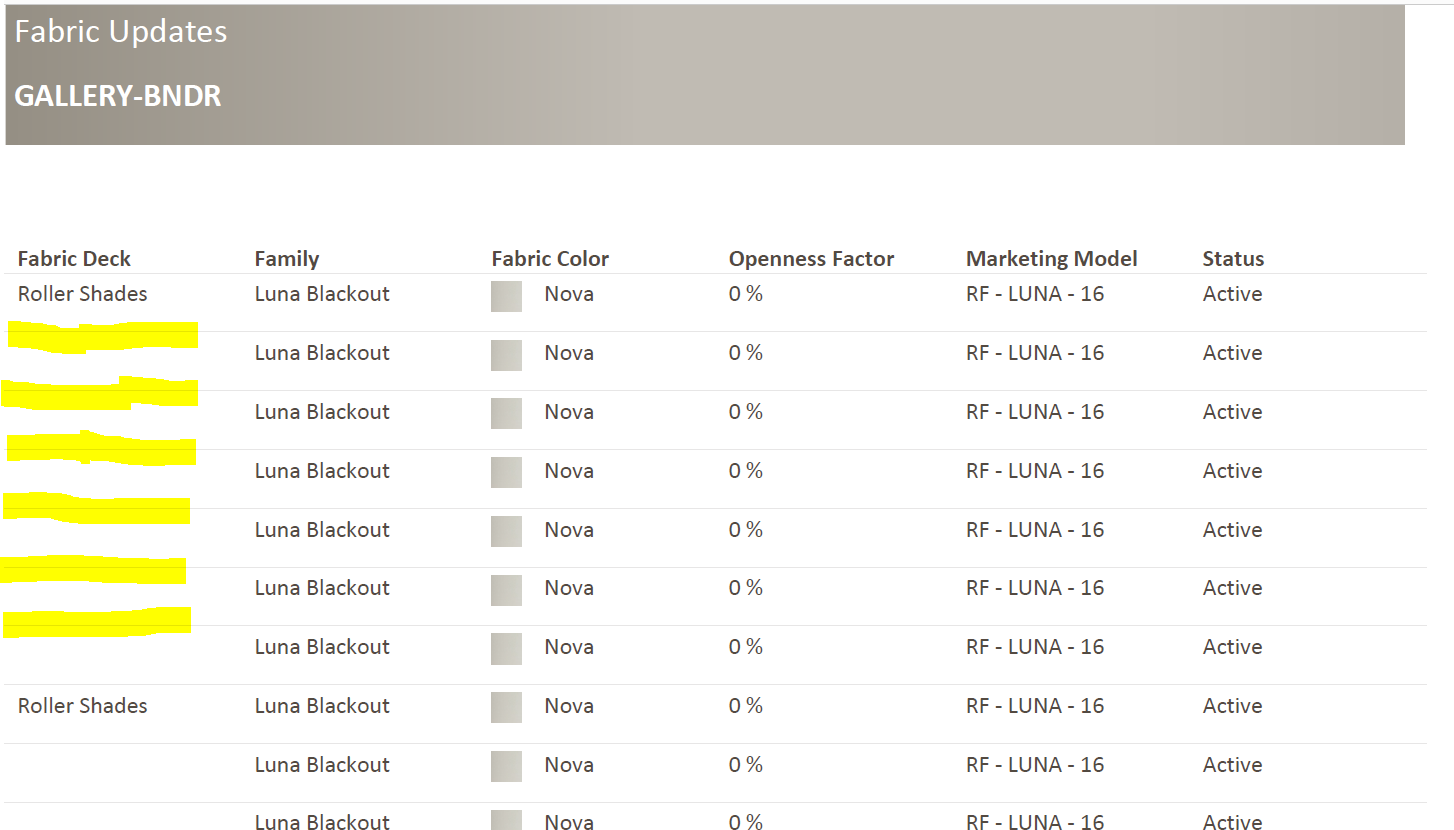Sort by the Fabric Deck column header
This screenshot has height=830, width=1454.
(x=74, y=258)
